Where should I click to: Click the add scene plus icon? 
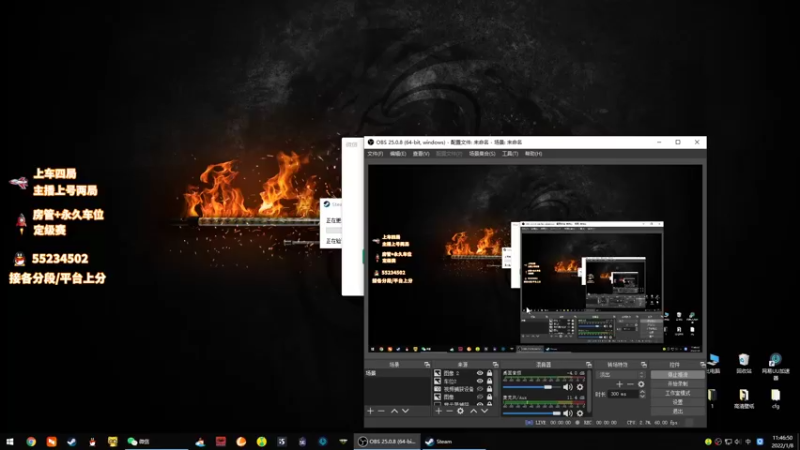[370, 411]
